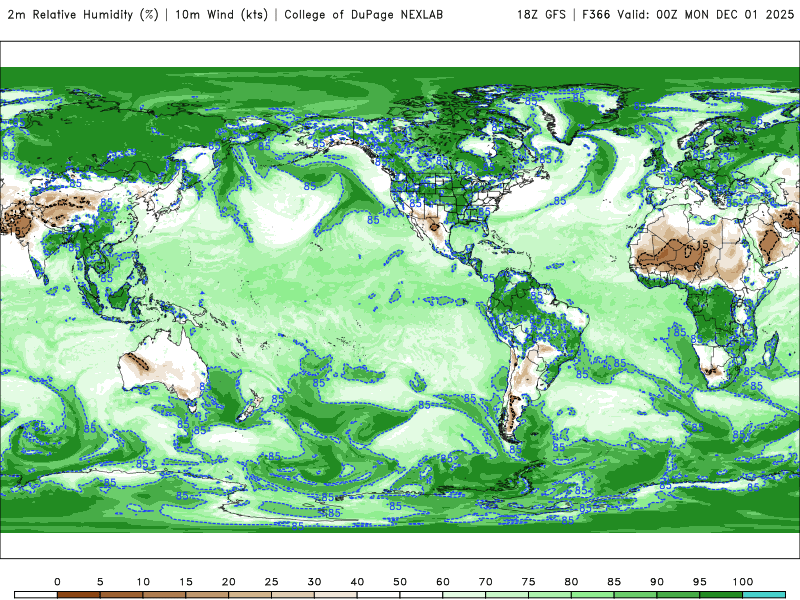Click the "60" label on the color scale
Image resolution: width=800 pixels, height=600 pixels.
tap(443, 582)
